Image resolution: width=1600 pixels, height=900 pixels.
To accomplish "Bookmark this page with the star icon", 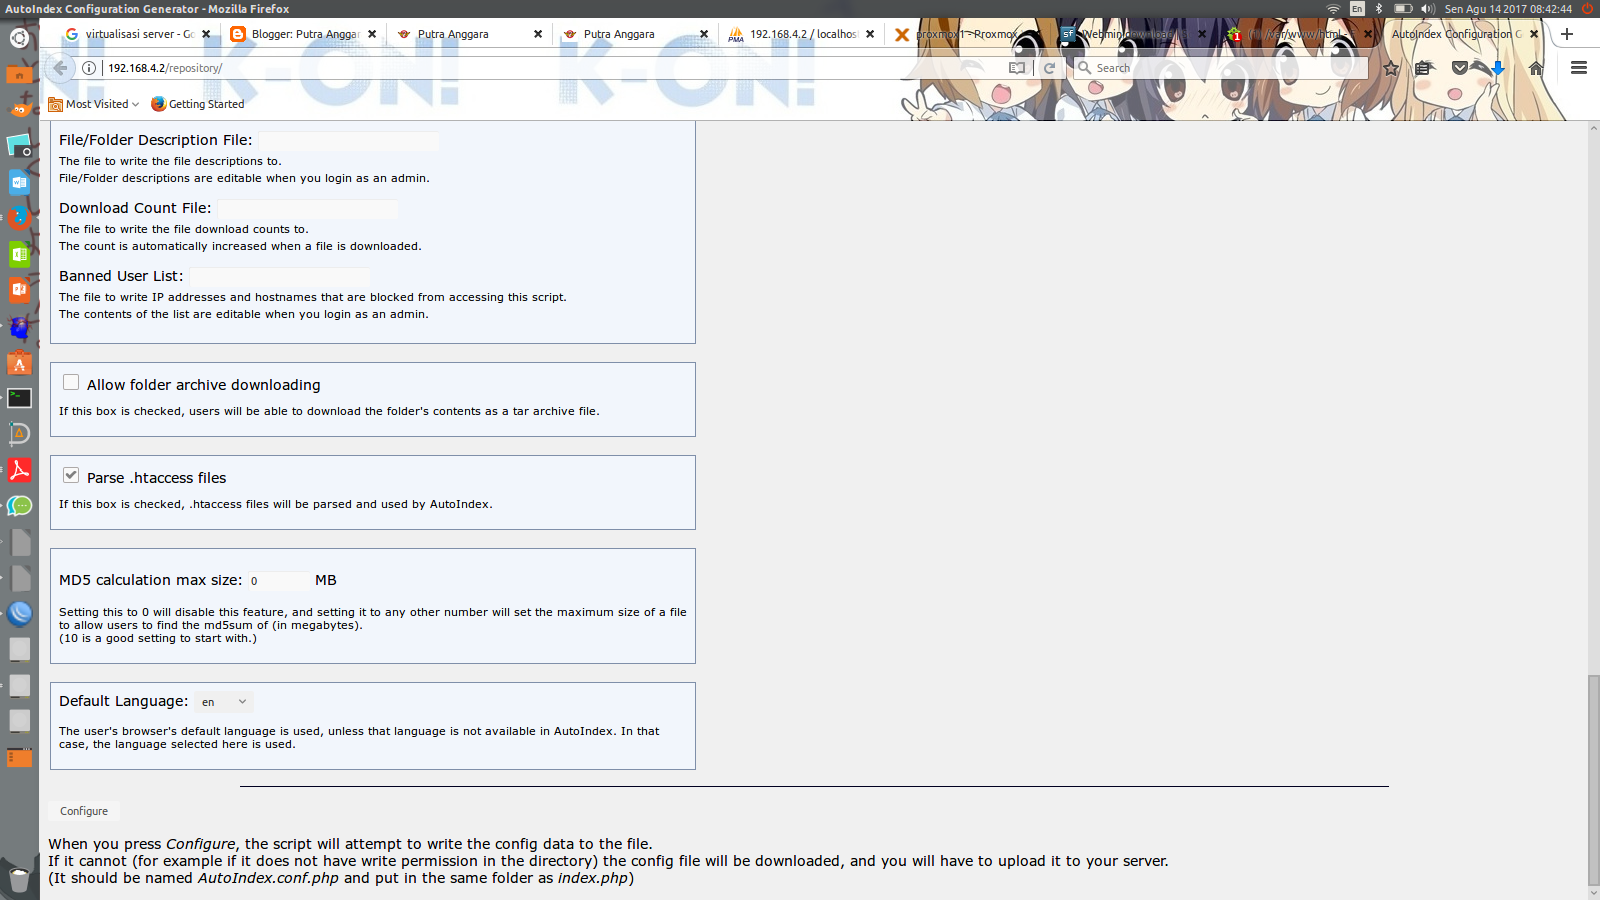I will point(1391,68).
